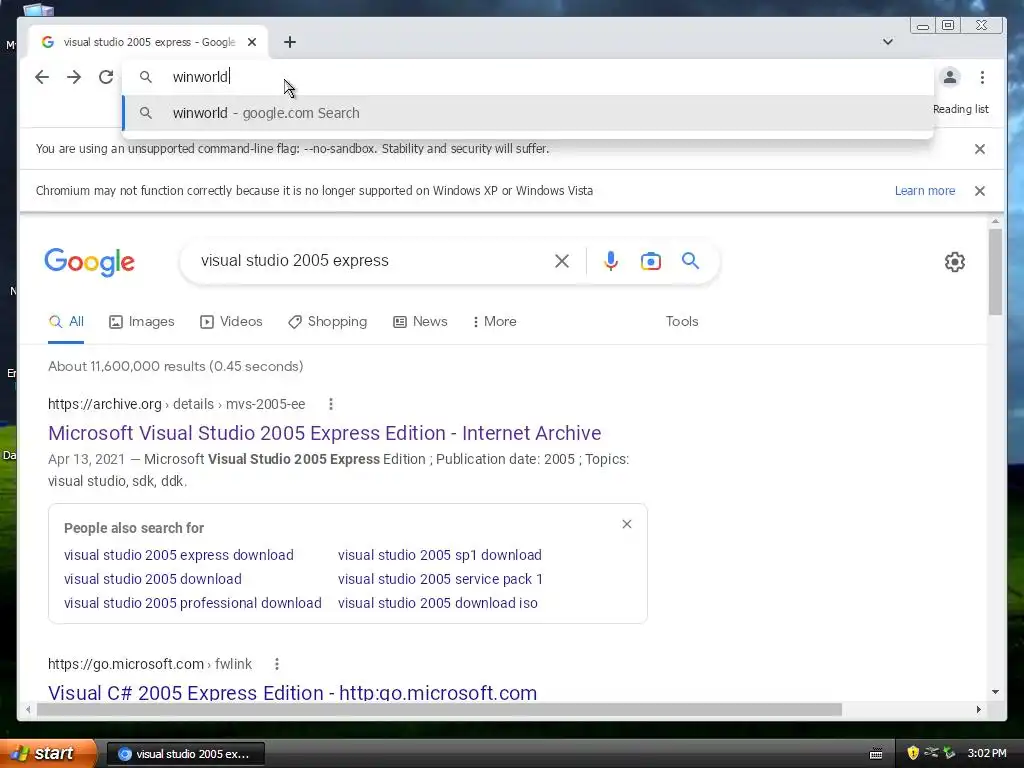
Task: Click the network connection tray icon
Action: pos(931,753)
